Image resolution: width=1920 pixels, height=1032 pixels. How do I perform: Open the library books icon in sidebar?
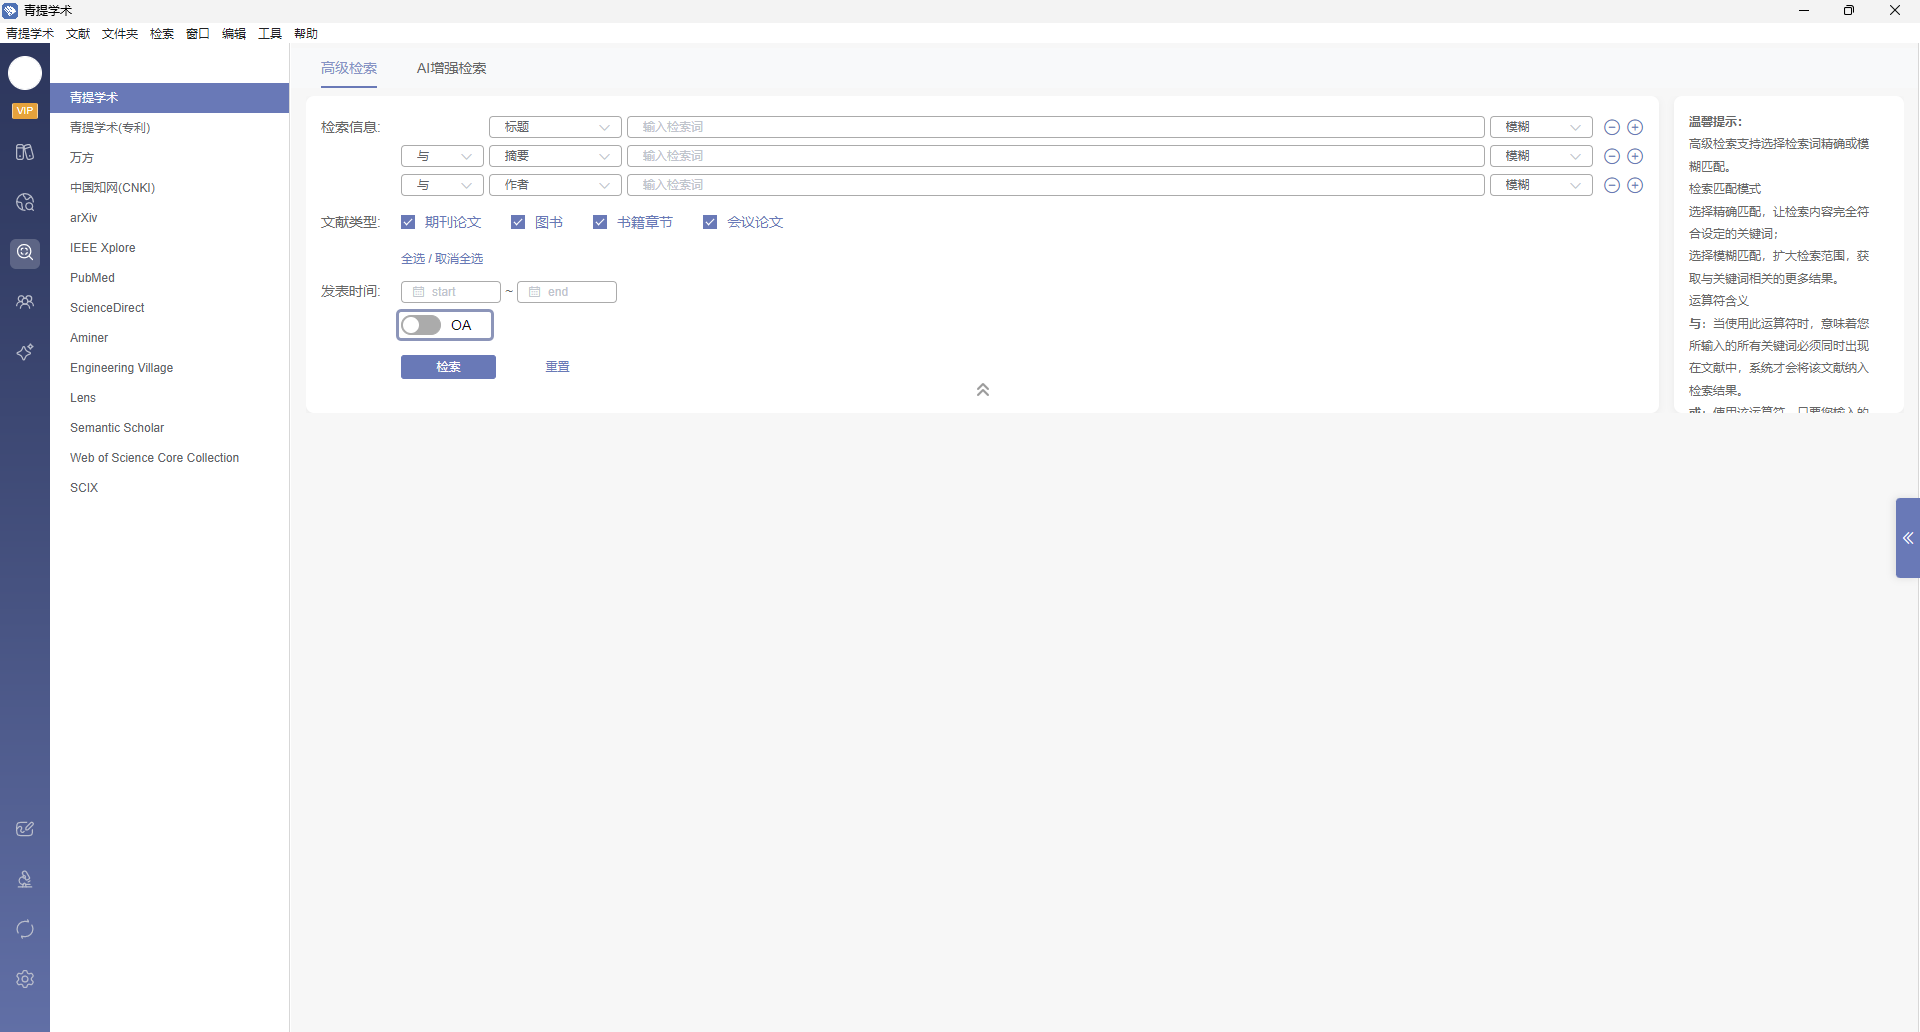tap(25, 152)
